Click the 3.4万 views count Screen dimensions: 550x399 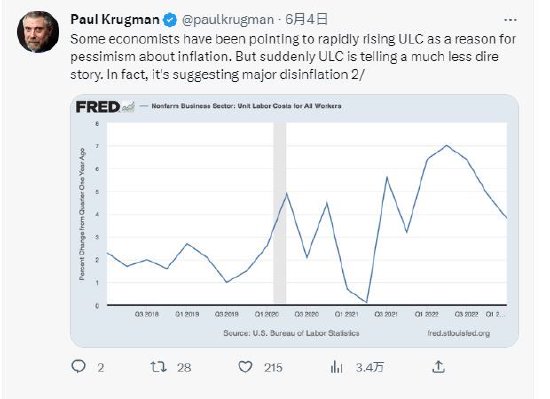click(x=370, y=367)
